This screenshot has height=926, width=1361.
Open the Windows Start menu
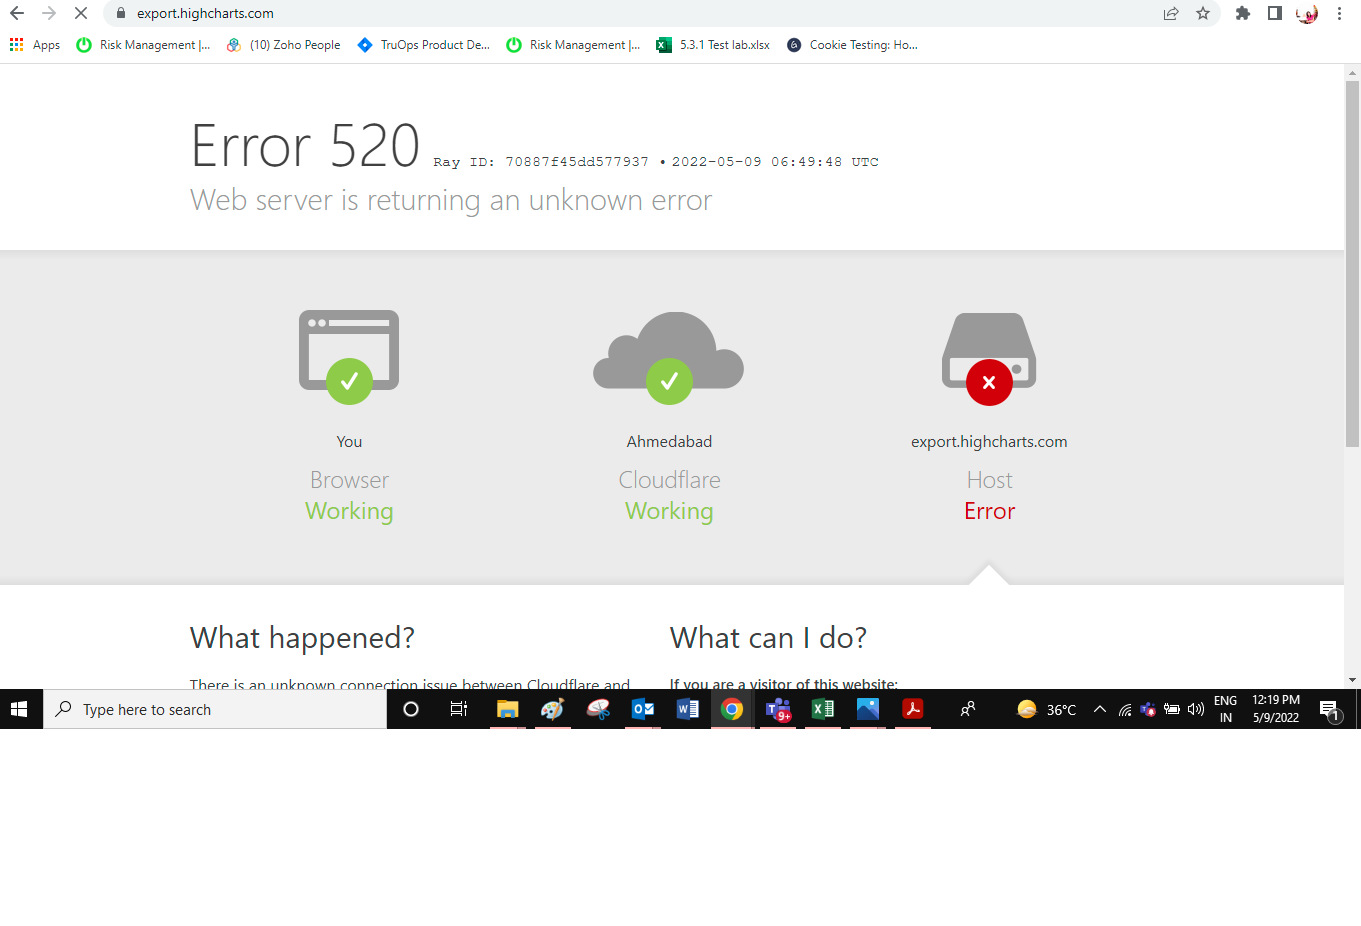(x=20, y=709)
